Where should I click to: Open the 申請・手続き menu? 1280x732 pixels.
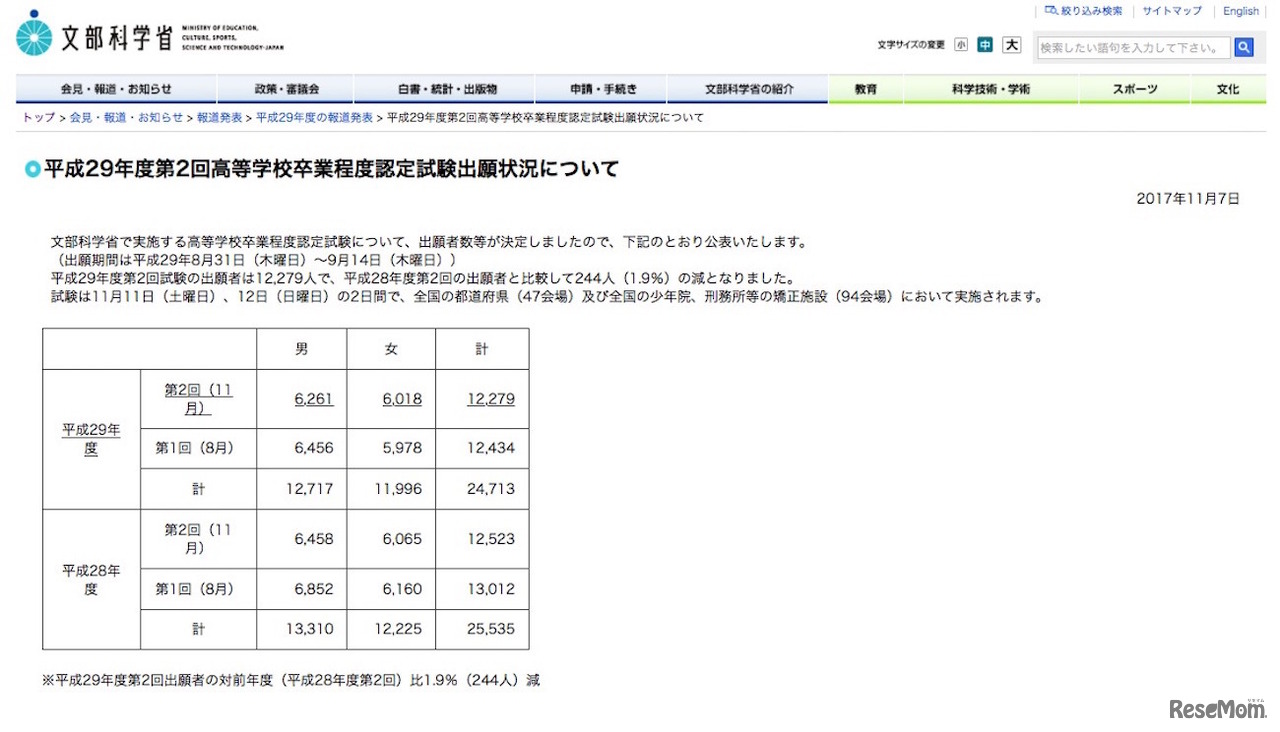[x=600, y=88]
